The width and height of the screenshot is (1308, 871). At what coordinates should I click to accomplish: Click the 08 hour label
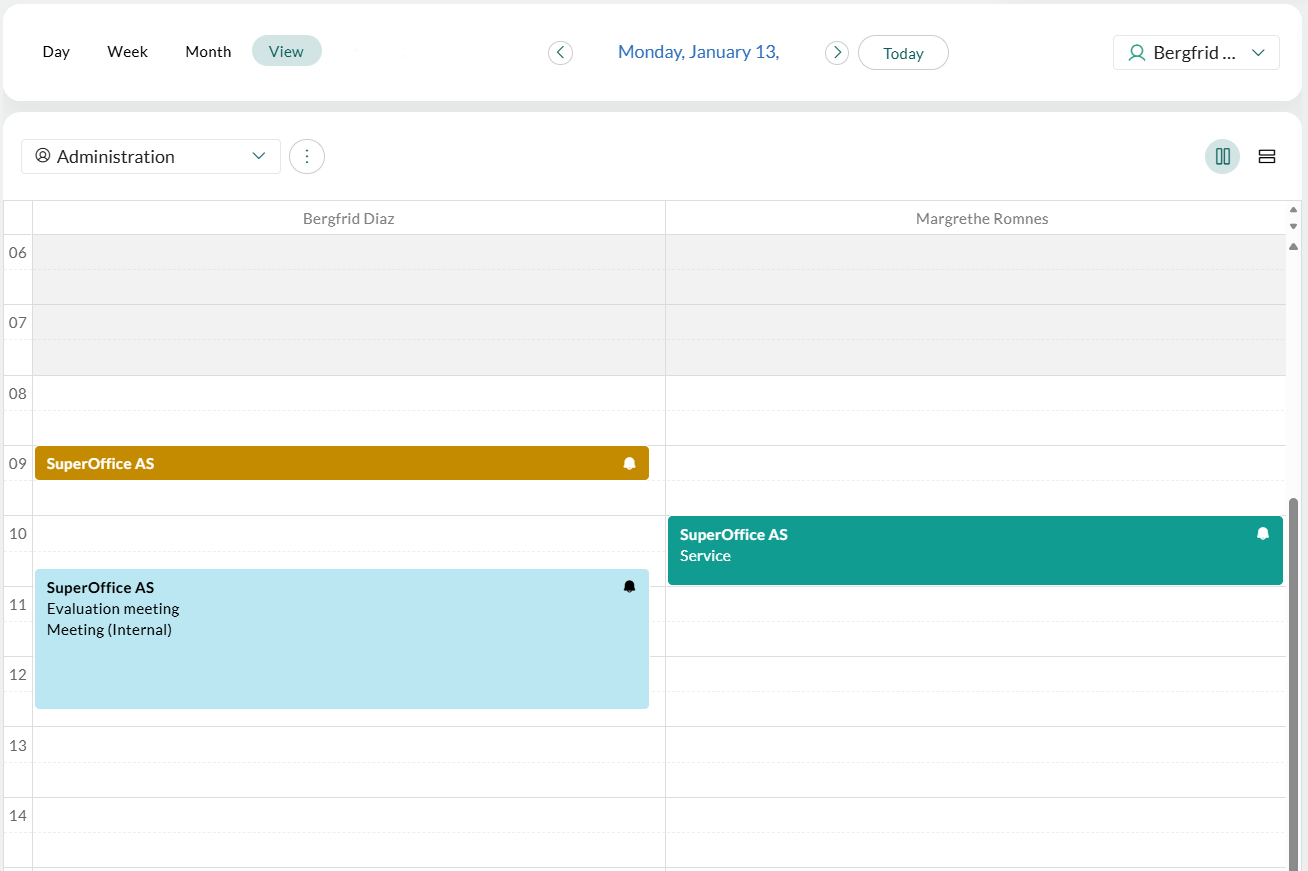(17, 393)
